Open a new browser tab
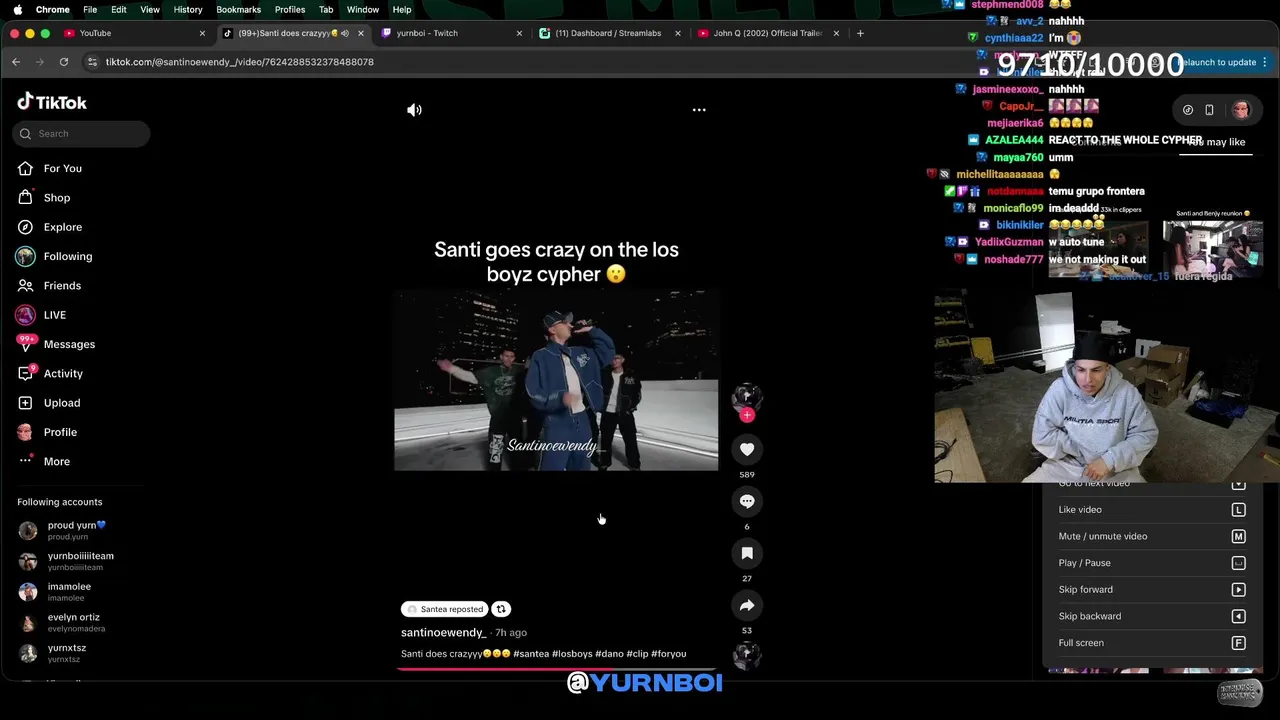 tap(860, 33)
